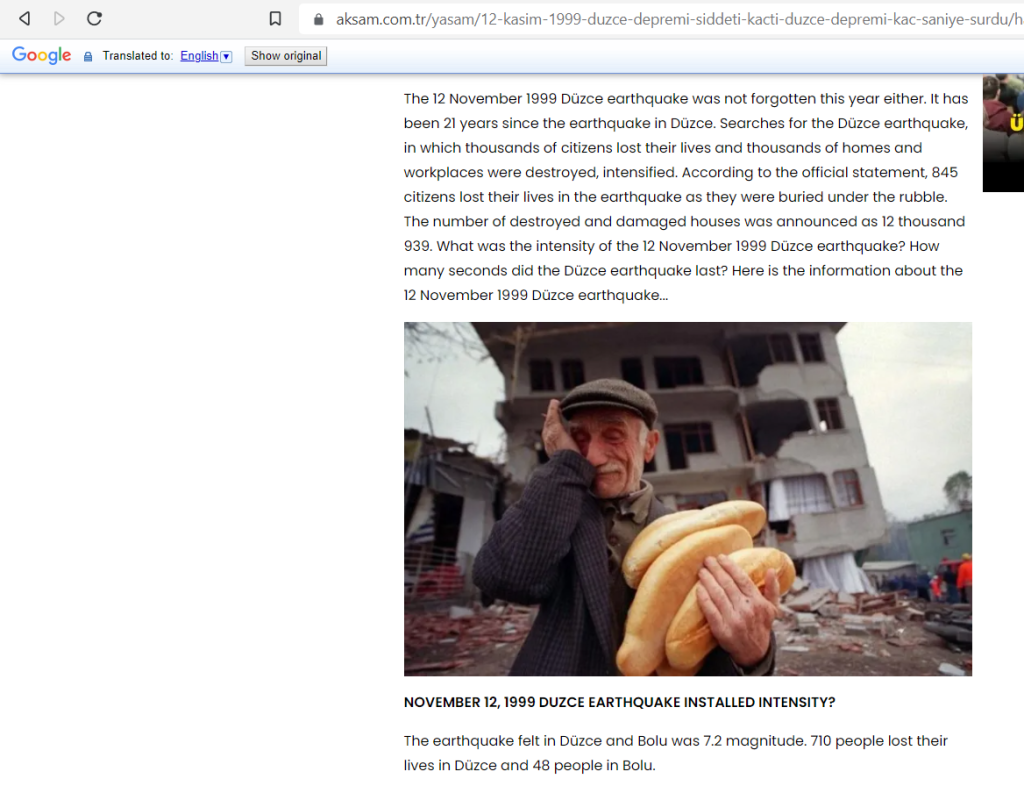1024x786 pixels.
Task: Click the text line mentioning 845 citizens
Action: click(x=680, y=172)
